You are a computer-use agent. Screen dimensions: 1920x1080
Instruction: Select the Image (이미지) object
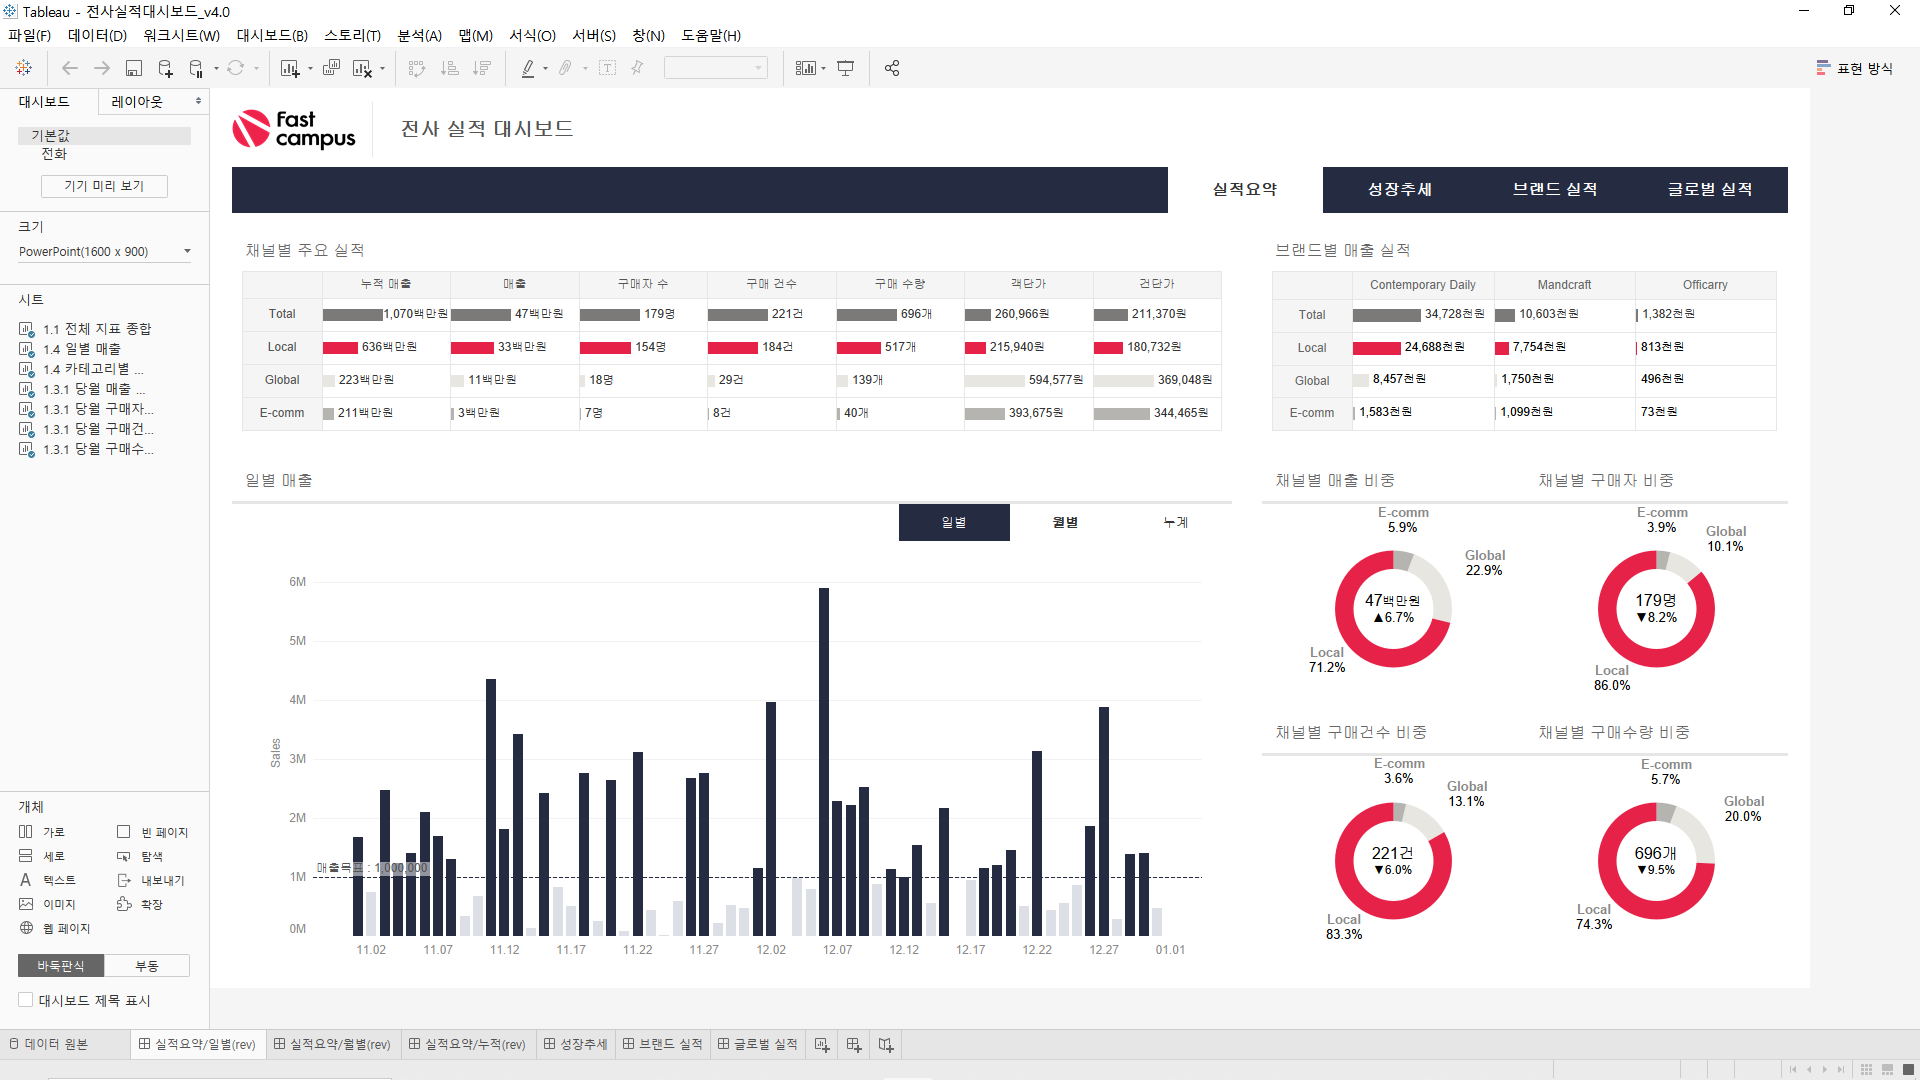tap(47, 904)
